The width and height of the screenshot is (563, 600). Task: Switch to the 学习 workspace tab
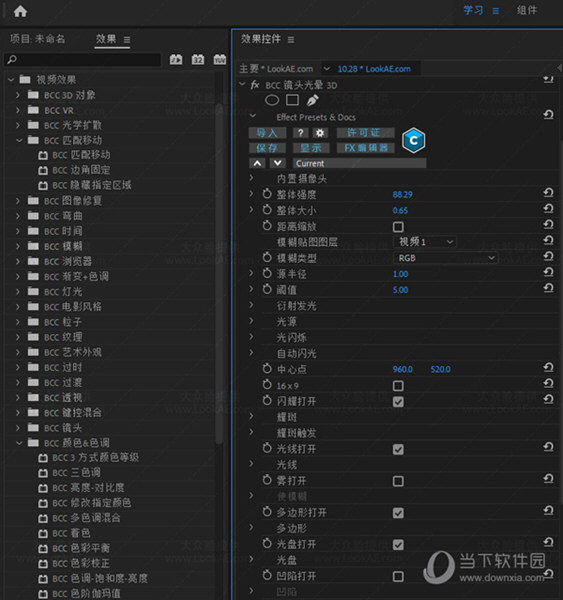point(473,10)
